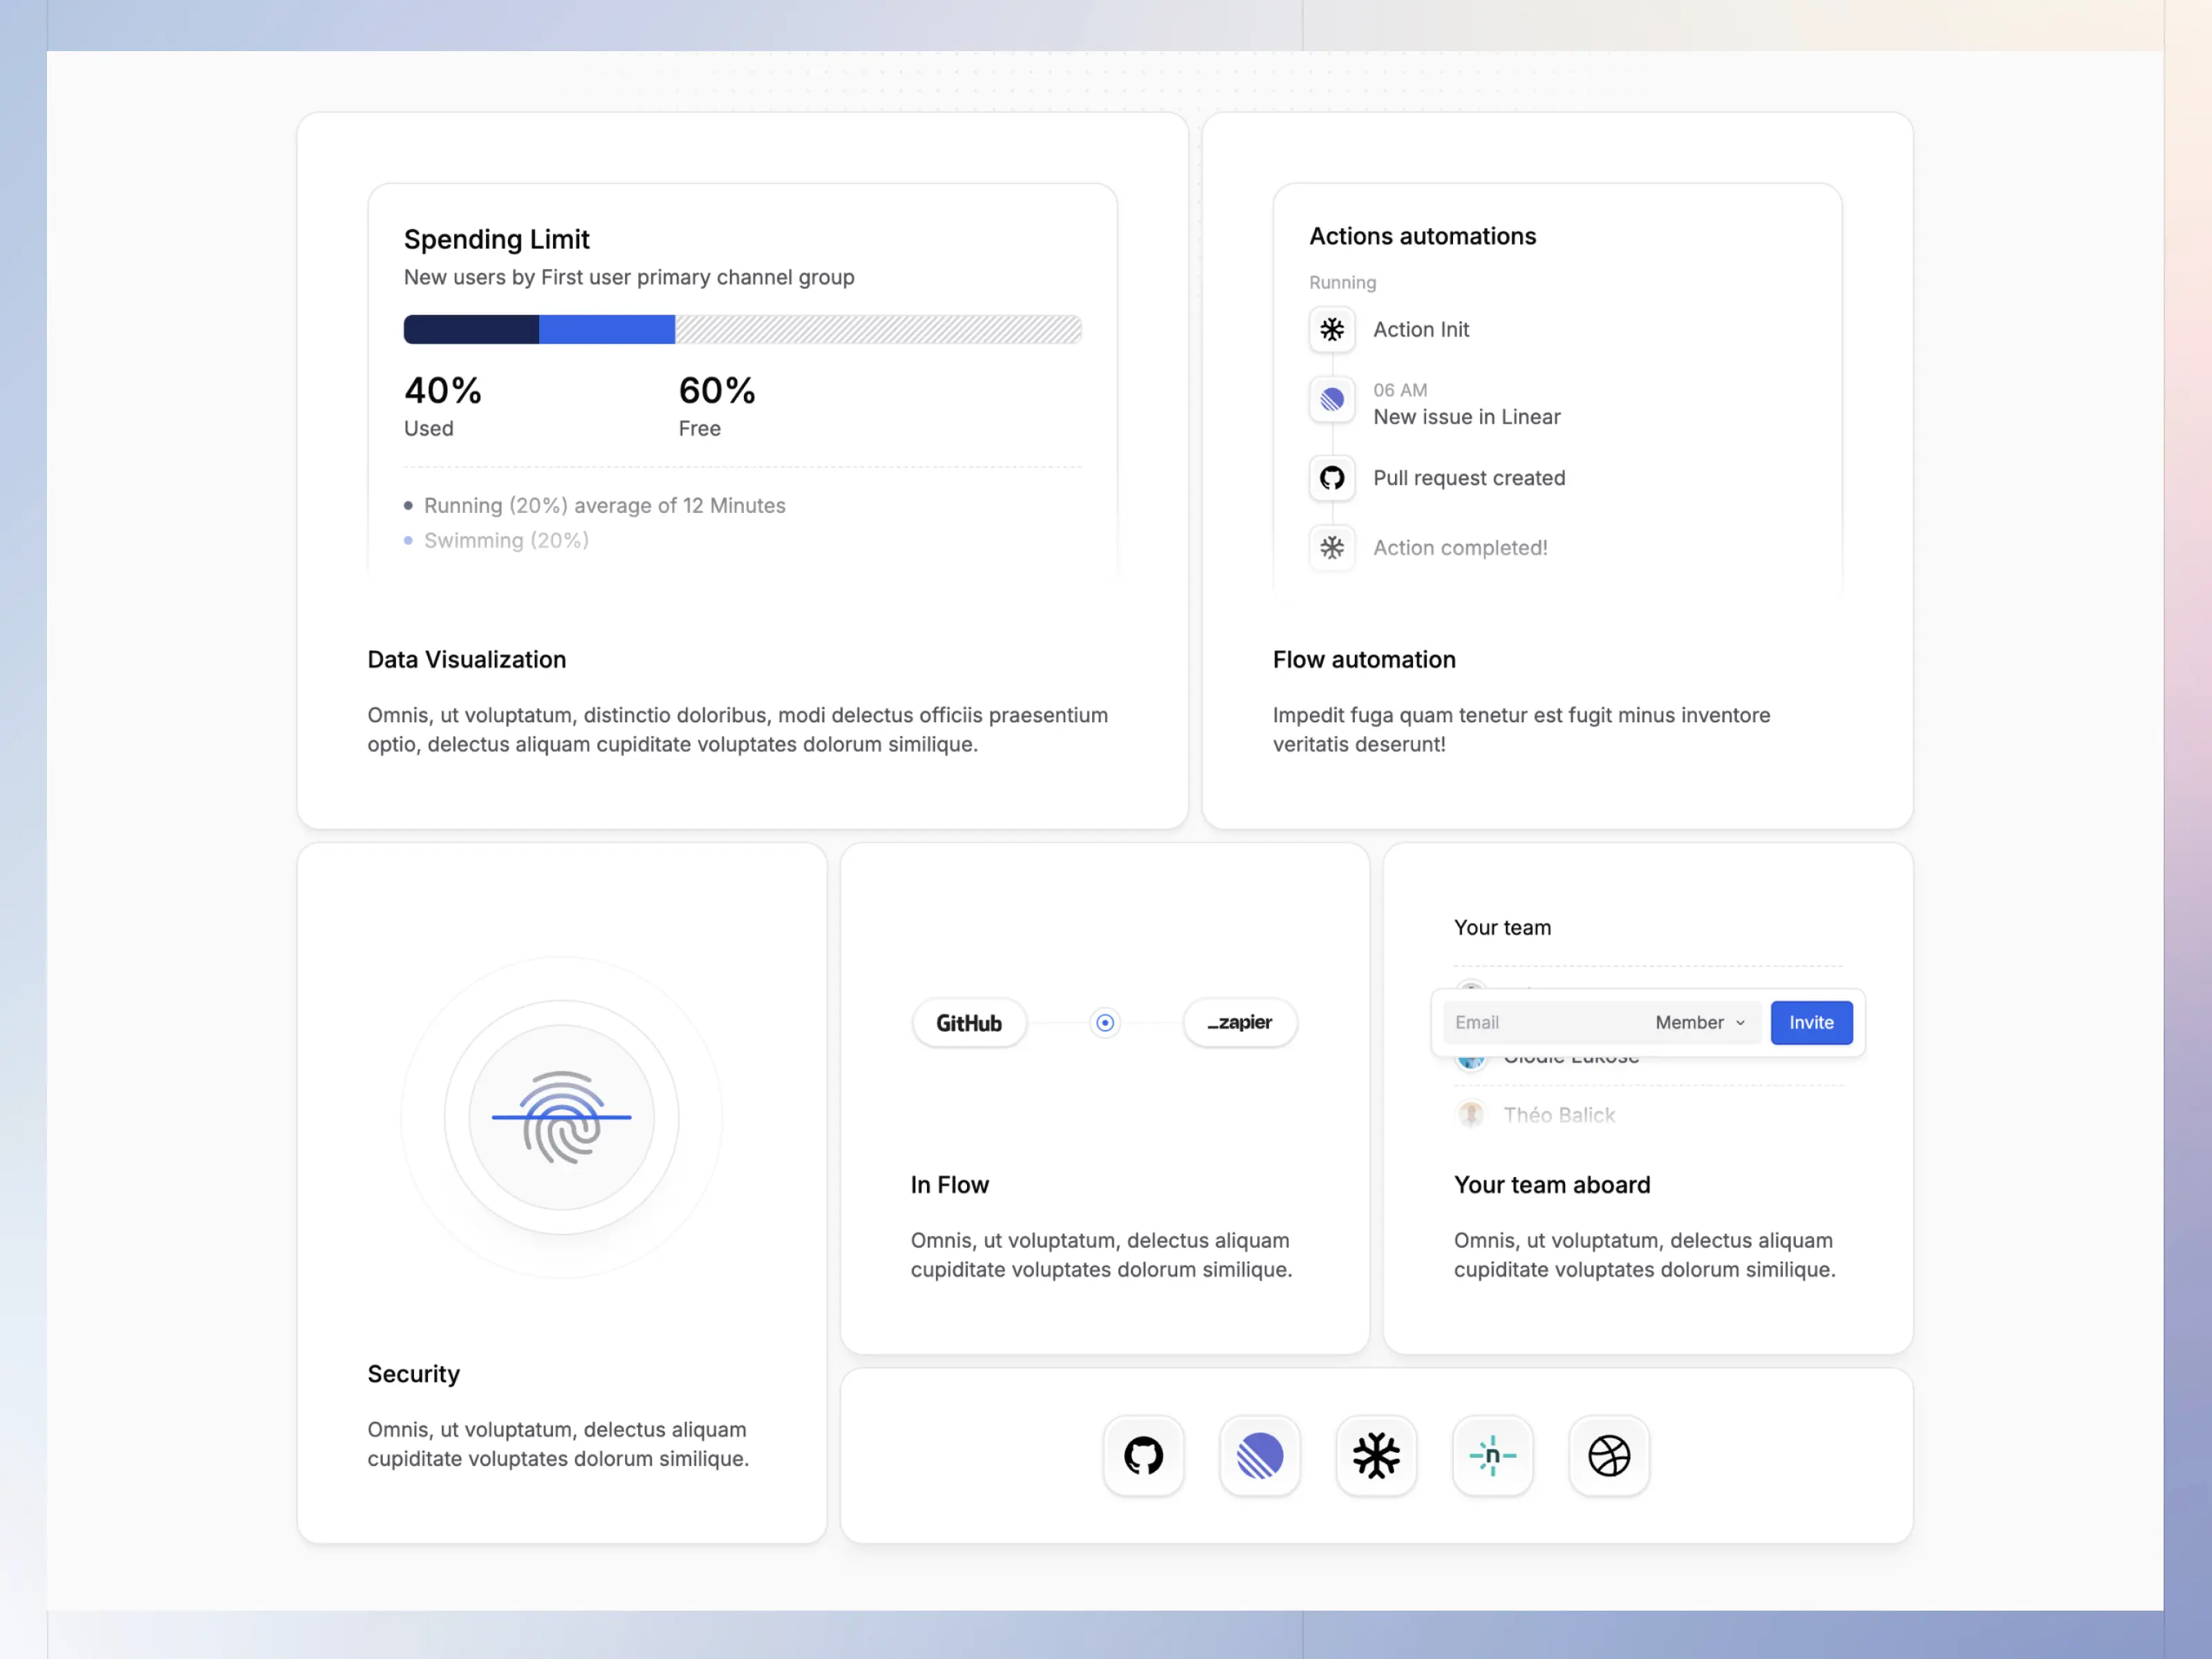The height and width of the screenshot is (1659, 2212).
Task: Click the teal n8n-style icon in bottom row
Action: pos(1492,1455)
